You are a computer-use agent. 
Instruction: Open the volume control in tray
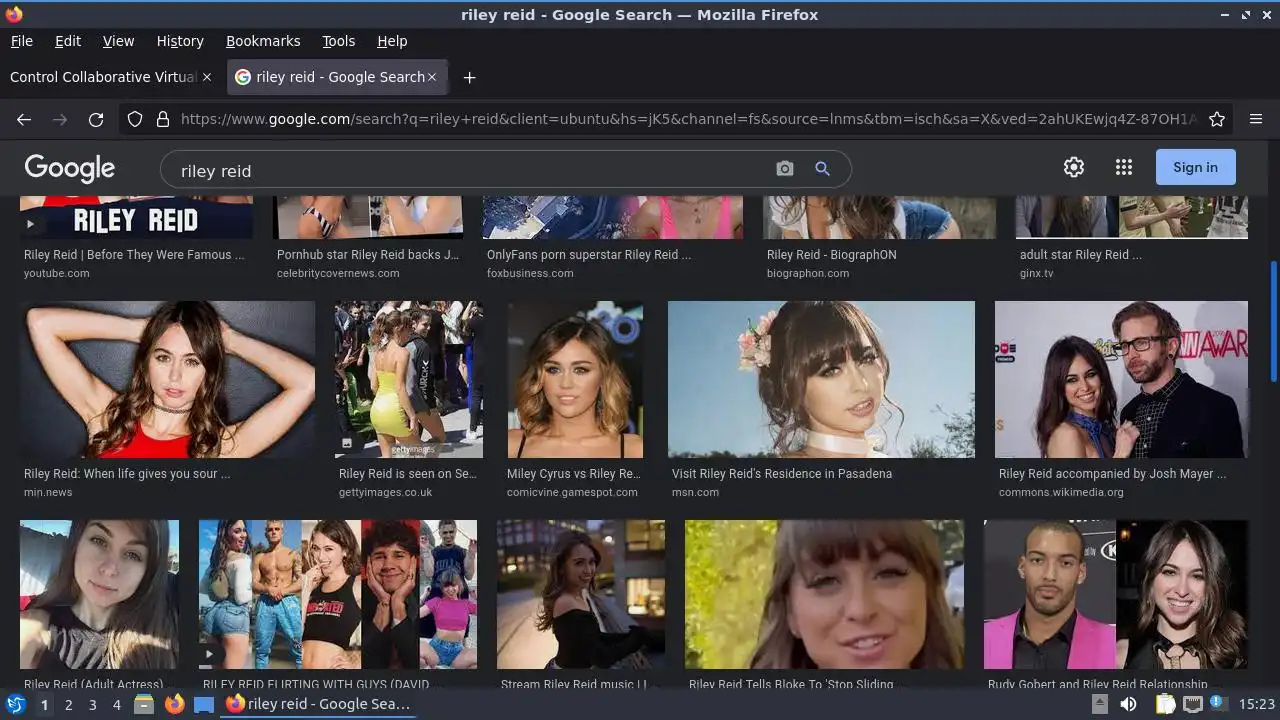1128,704
